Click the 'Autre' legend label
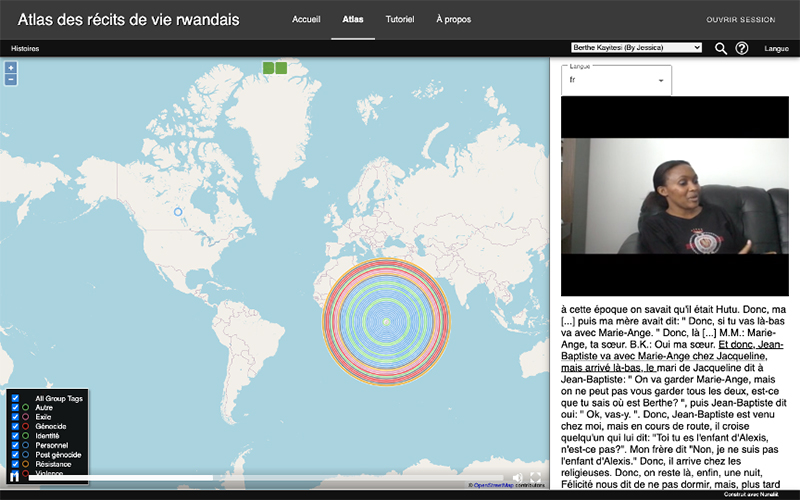The image size is (800, 500). tap(44, 408)
